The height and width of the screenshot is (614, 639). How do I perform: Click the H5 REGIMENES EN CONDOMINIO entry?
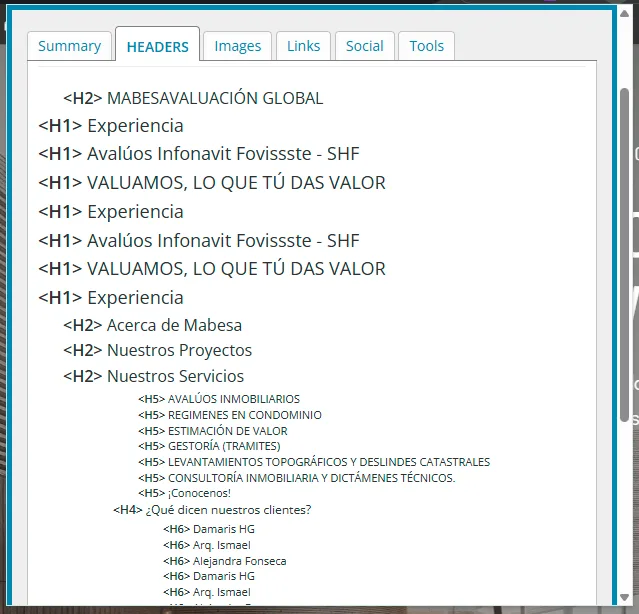click(x=230, y=415)
